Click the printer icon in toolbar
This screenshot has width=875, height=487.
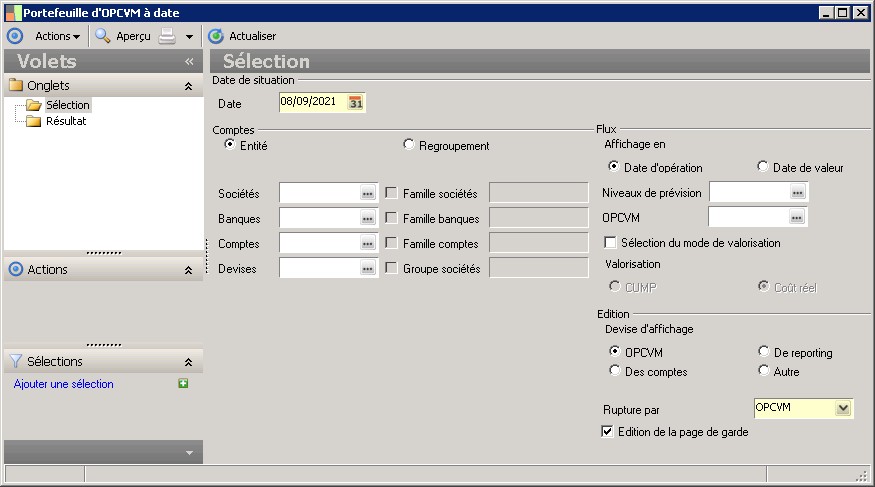[167, 36]
